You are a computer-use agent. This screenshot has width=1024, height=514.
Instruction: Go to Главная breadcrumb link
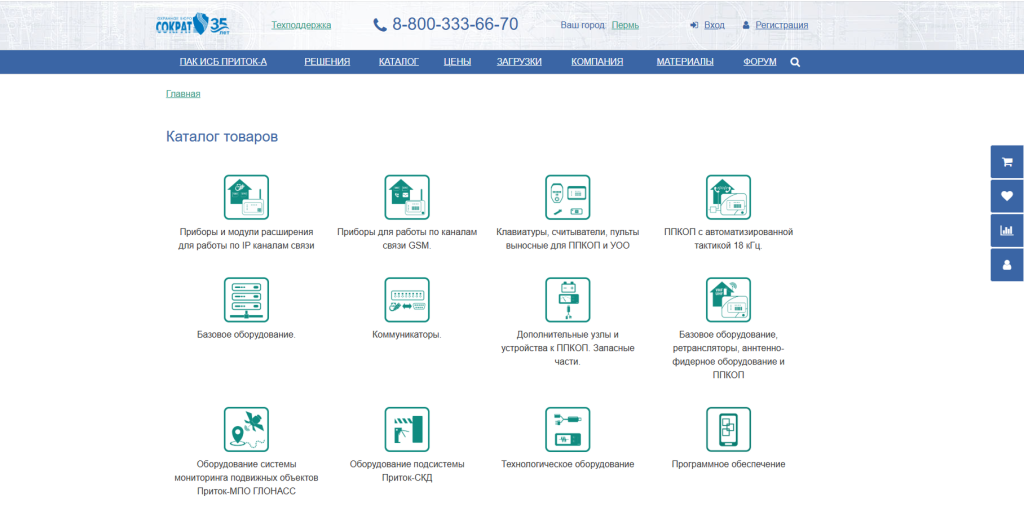183,94
